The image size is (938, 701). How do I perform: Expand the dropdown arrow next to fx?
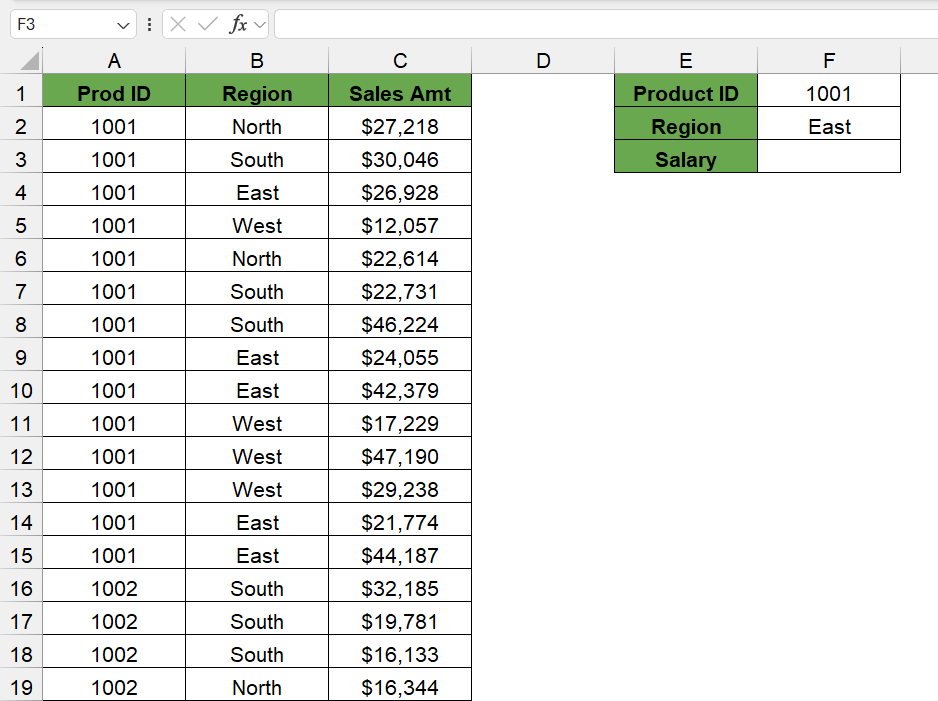(259, 25)
